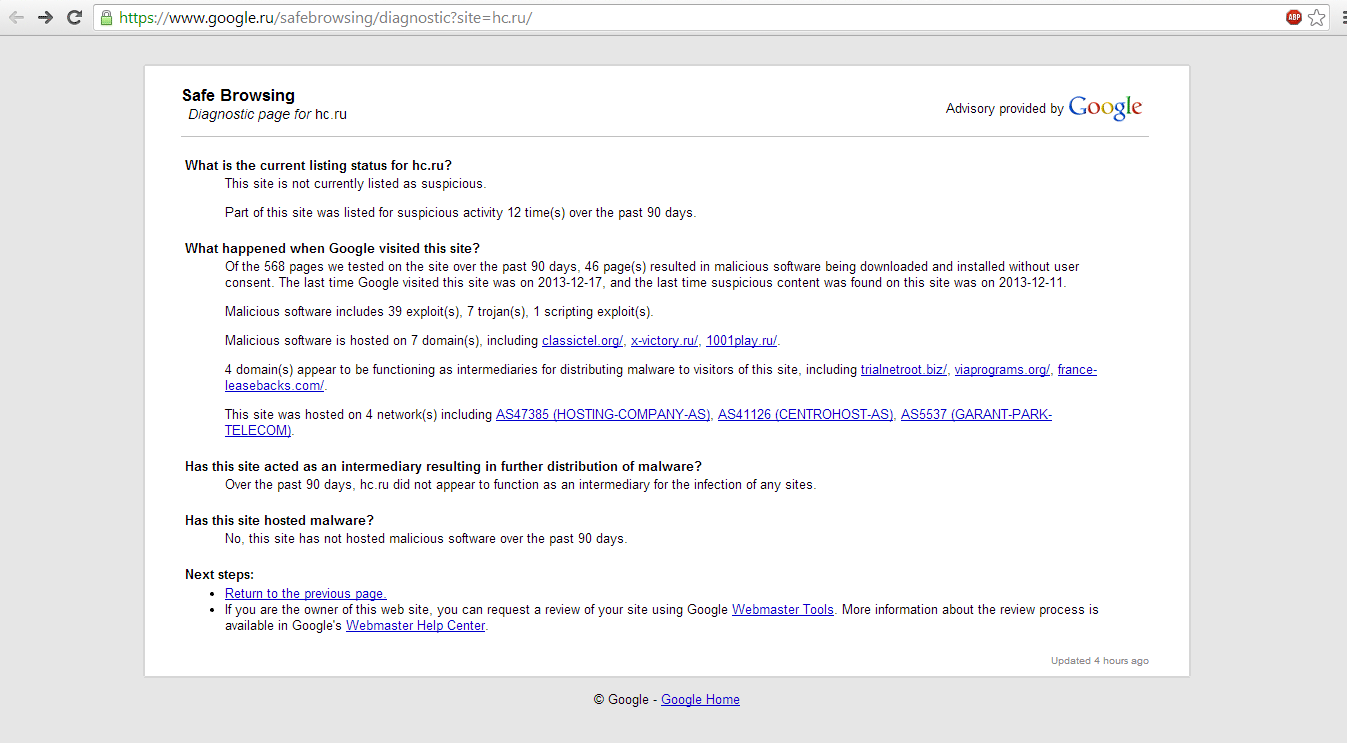Image resolution: width=1347 pixels, height=743 pixels.
Task: Open the Webmaster Tools link
Action: pyautogui.click(x=783, y=610)
